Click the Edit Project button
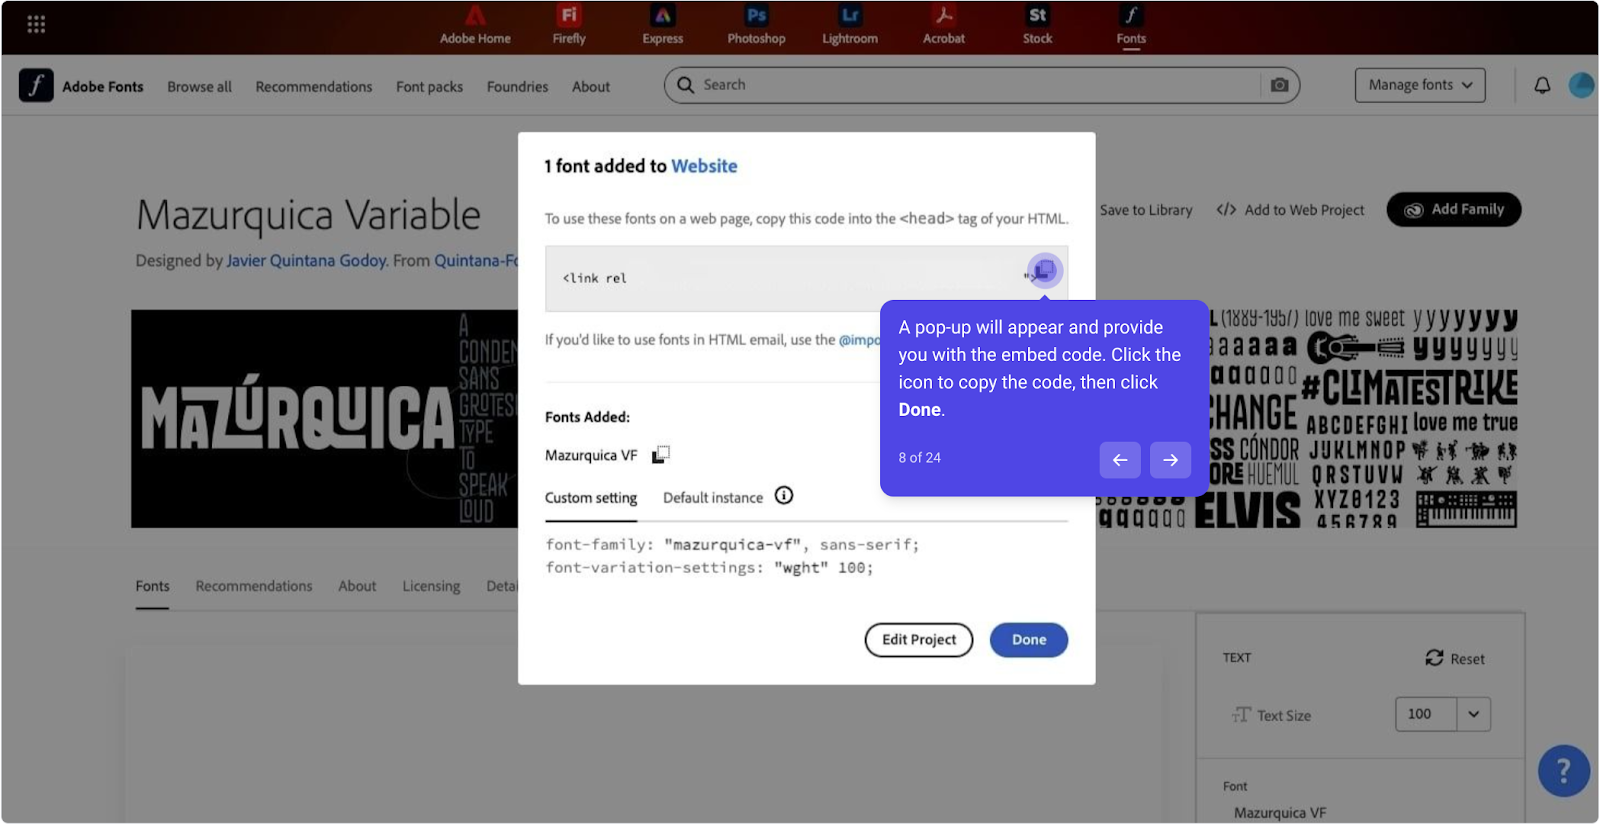Viewport: 1600px width, 824px height. pyautogui.click(x=918, y=640)
